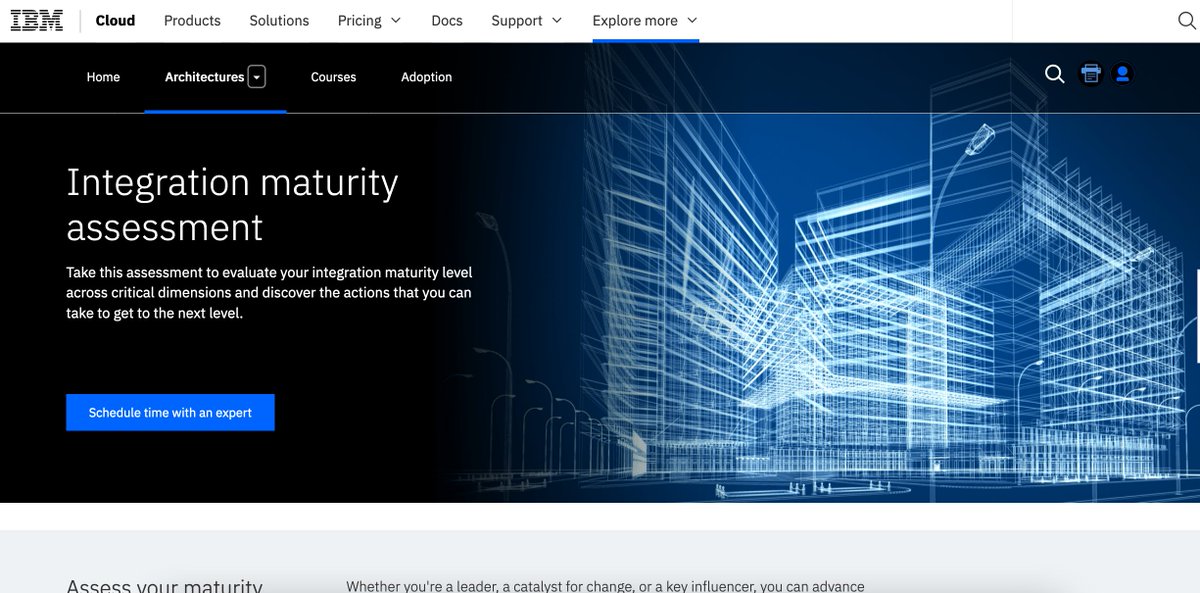Image resolution: width=1200 pixels, height=593 pixels.
Task: Click text 'Whether you're a leader, a catalyst'
Action: coord(605,586)
